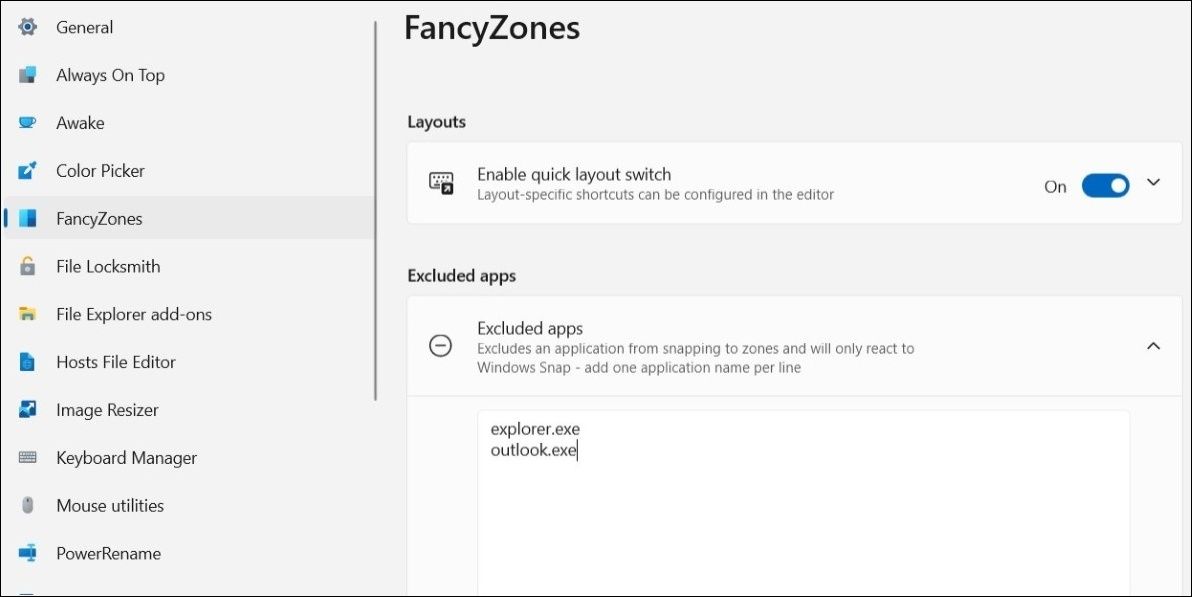This screenshot has height=597, width=1192.
Task: Toggle the On switch in Layouts section
Action: point(1104,185)
